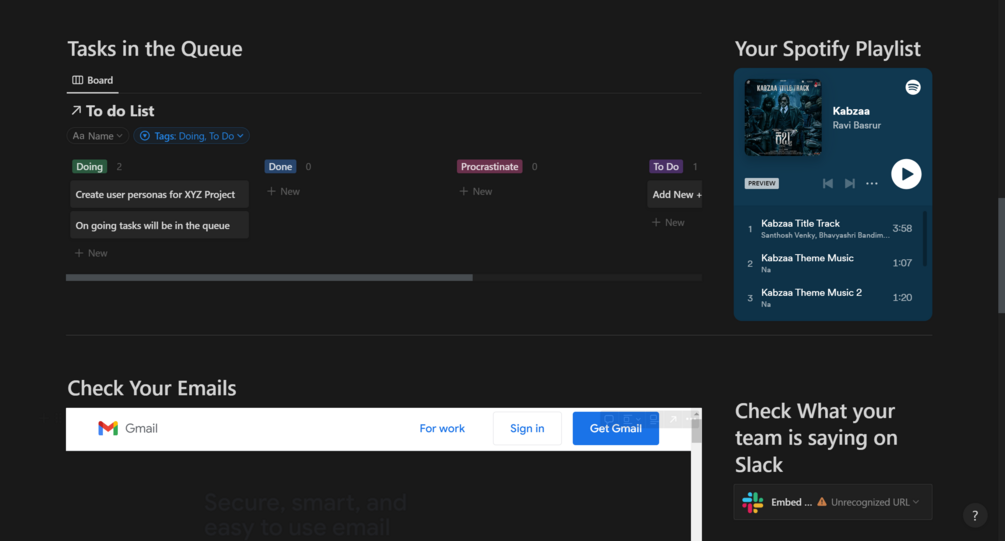This screenshot has width=1005, height=541.
Task: Click the Kabzaa album cover thumbnail
Action: (x=783, y=117)
